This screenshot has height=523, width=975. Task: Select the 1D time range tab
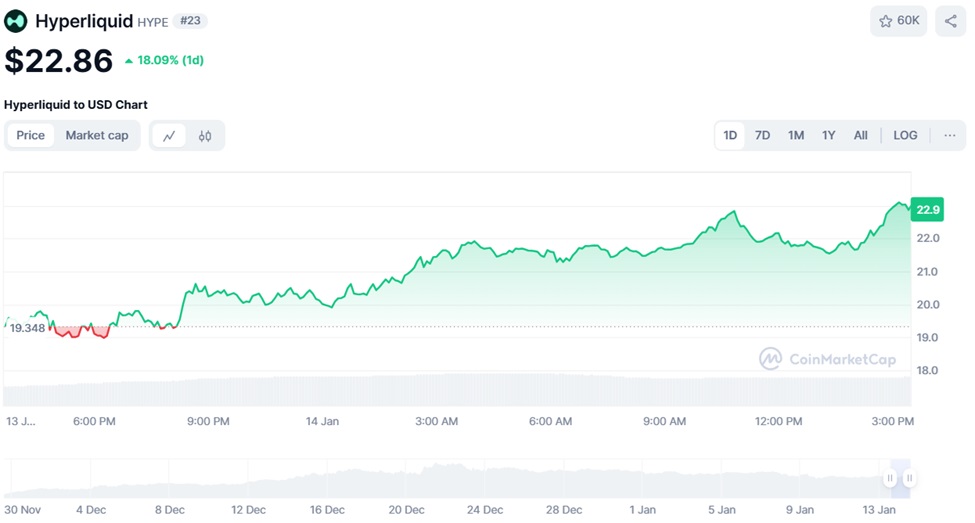730,135
